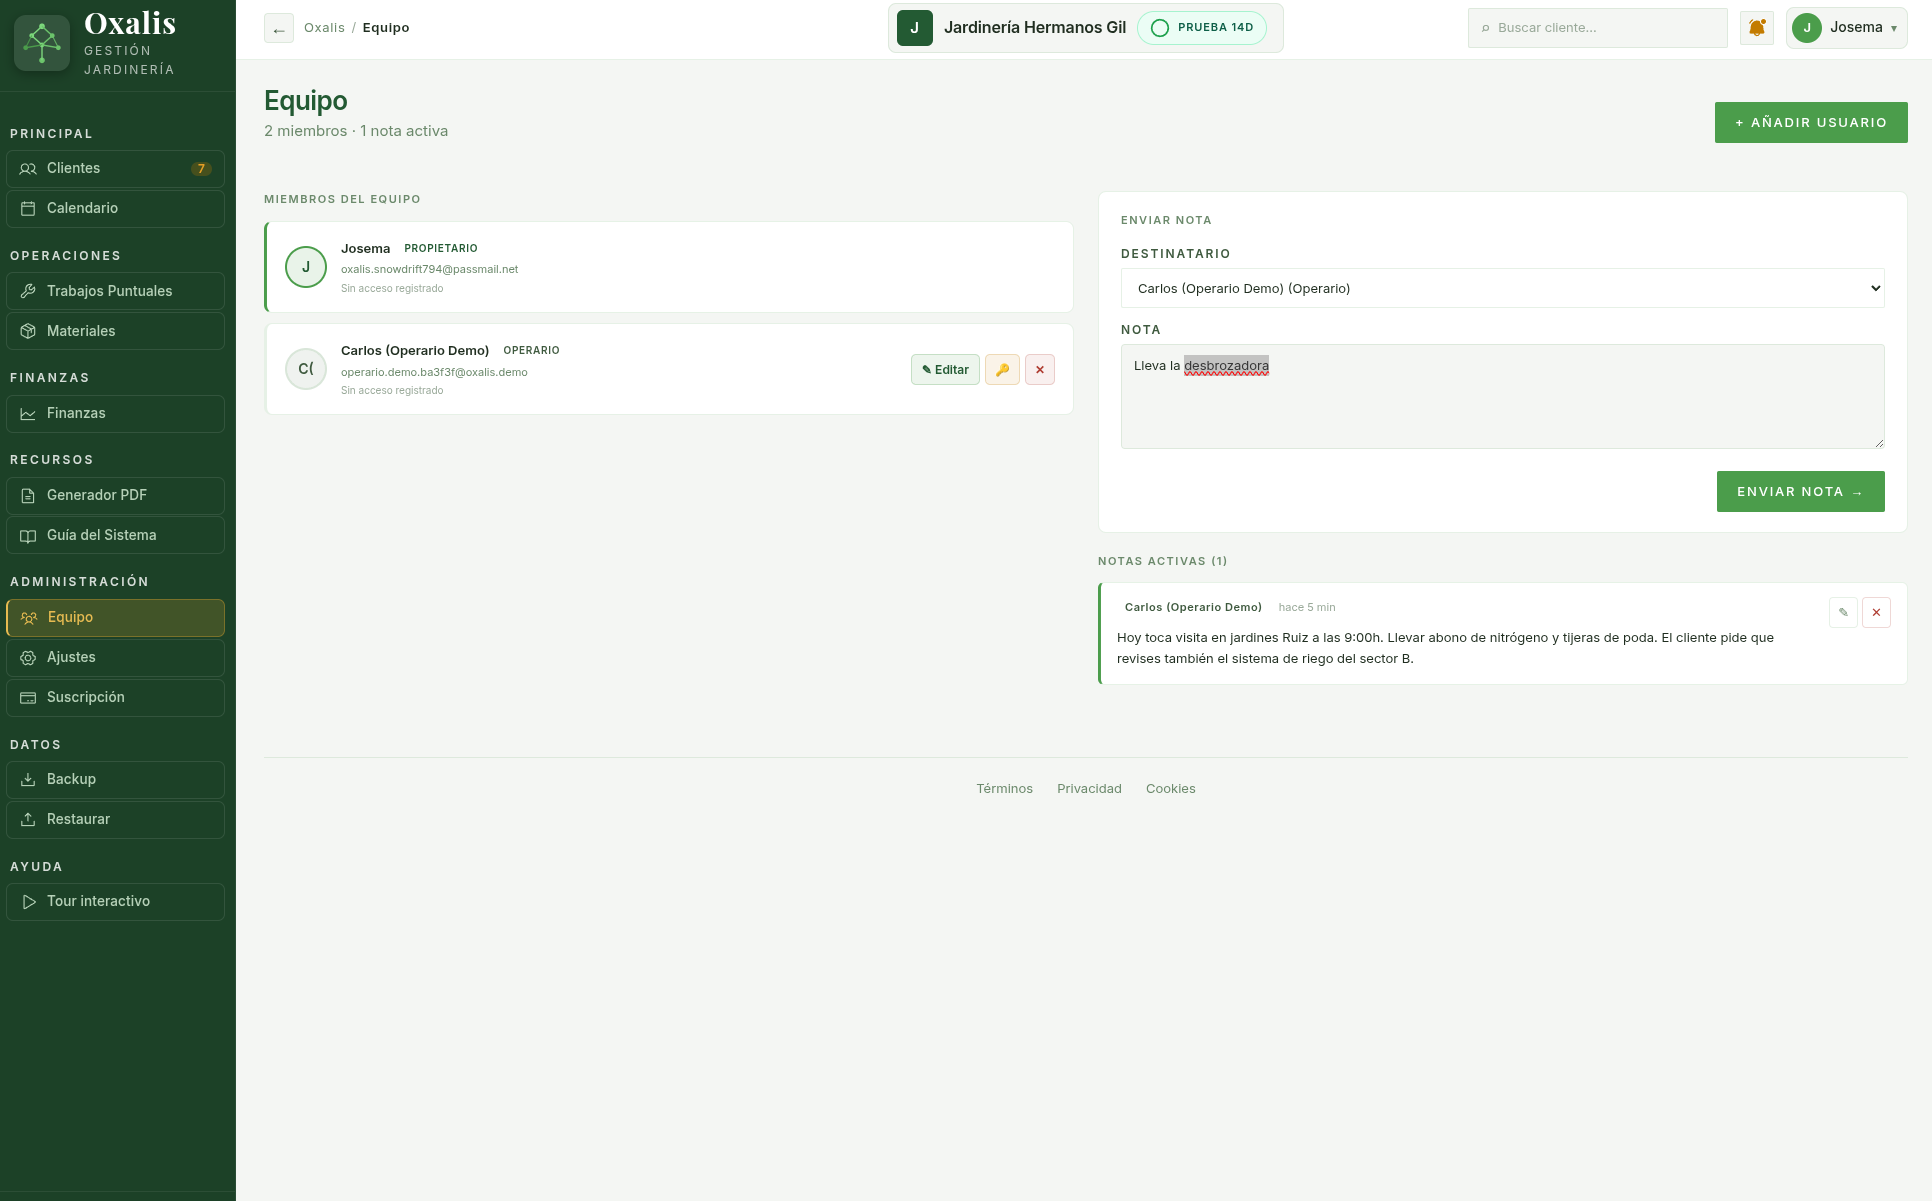Open Clientes in the sidebar
This screenshot has width=1932, height=1201.
(115, 169)
